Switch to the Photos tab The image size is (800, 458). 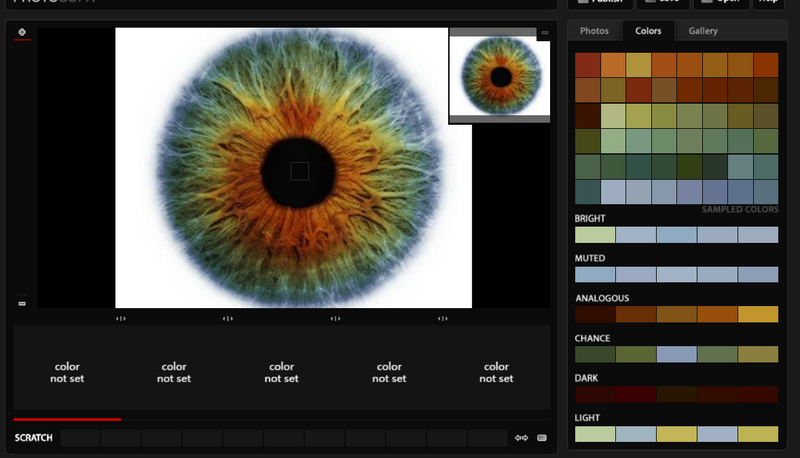click(594, 31)
